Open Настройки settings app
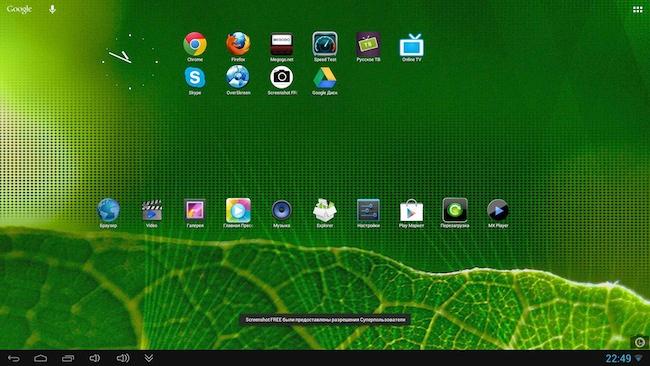 point(368,210)
